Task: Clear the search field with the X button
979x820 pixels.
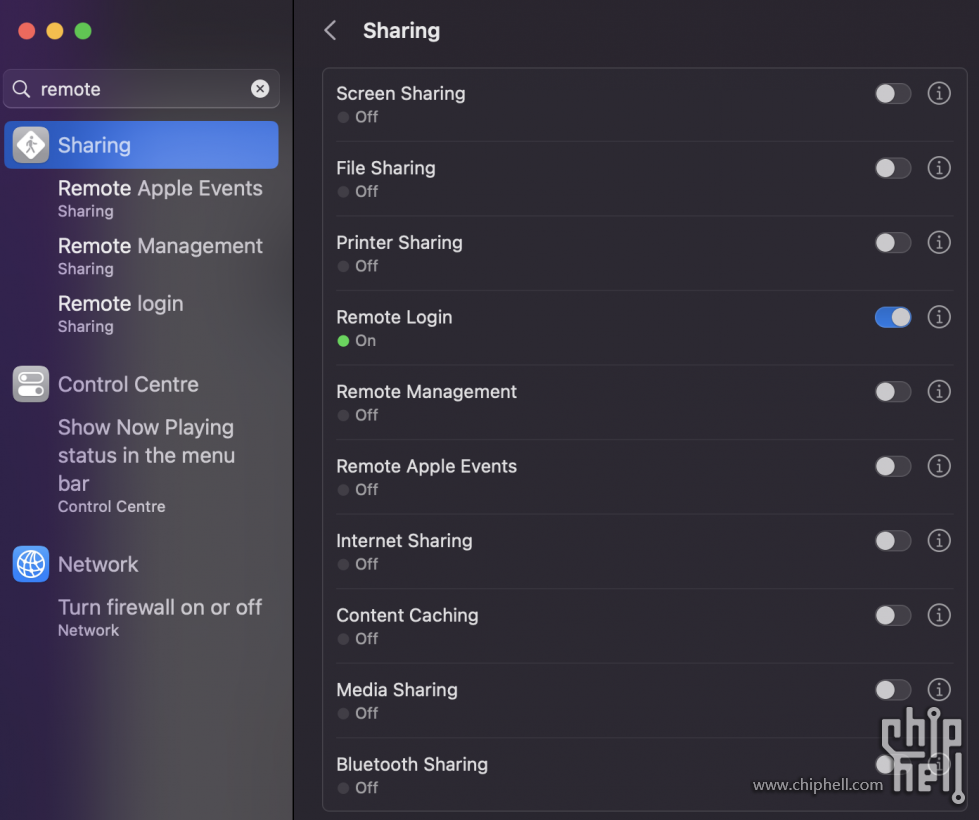Action: coord(260,89)
